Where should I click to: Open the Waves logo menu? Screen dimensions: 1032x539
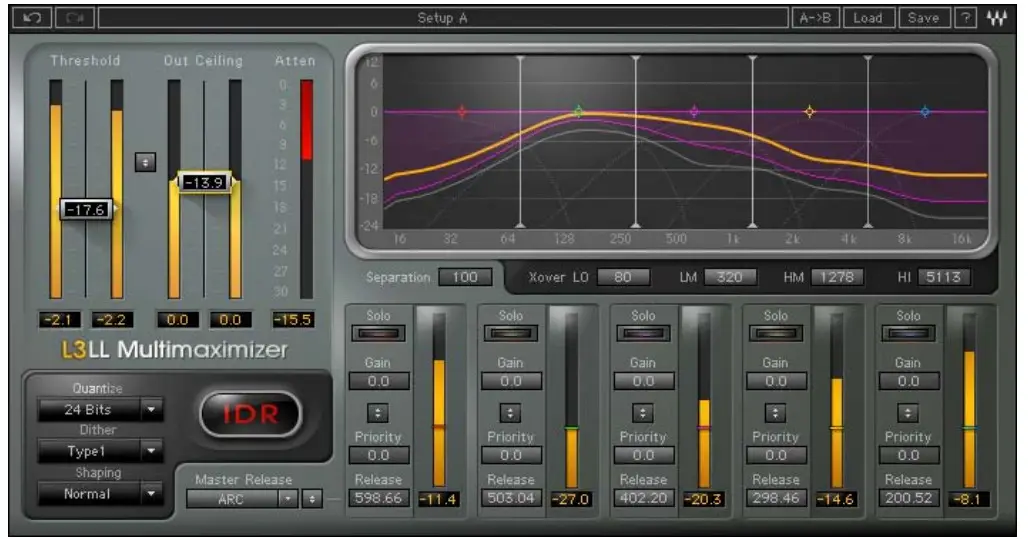coord(996,18)
